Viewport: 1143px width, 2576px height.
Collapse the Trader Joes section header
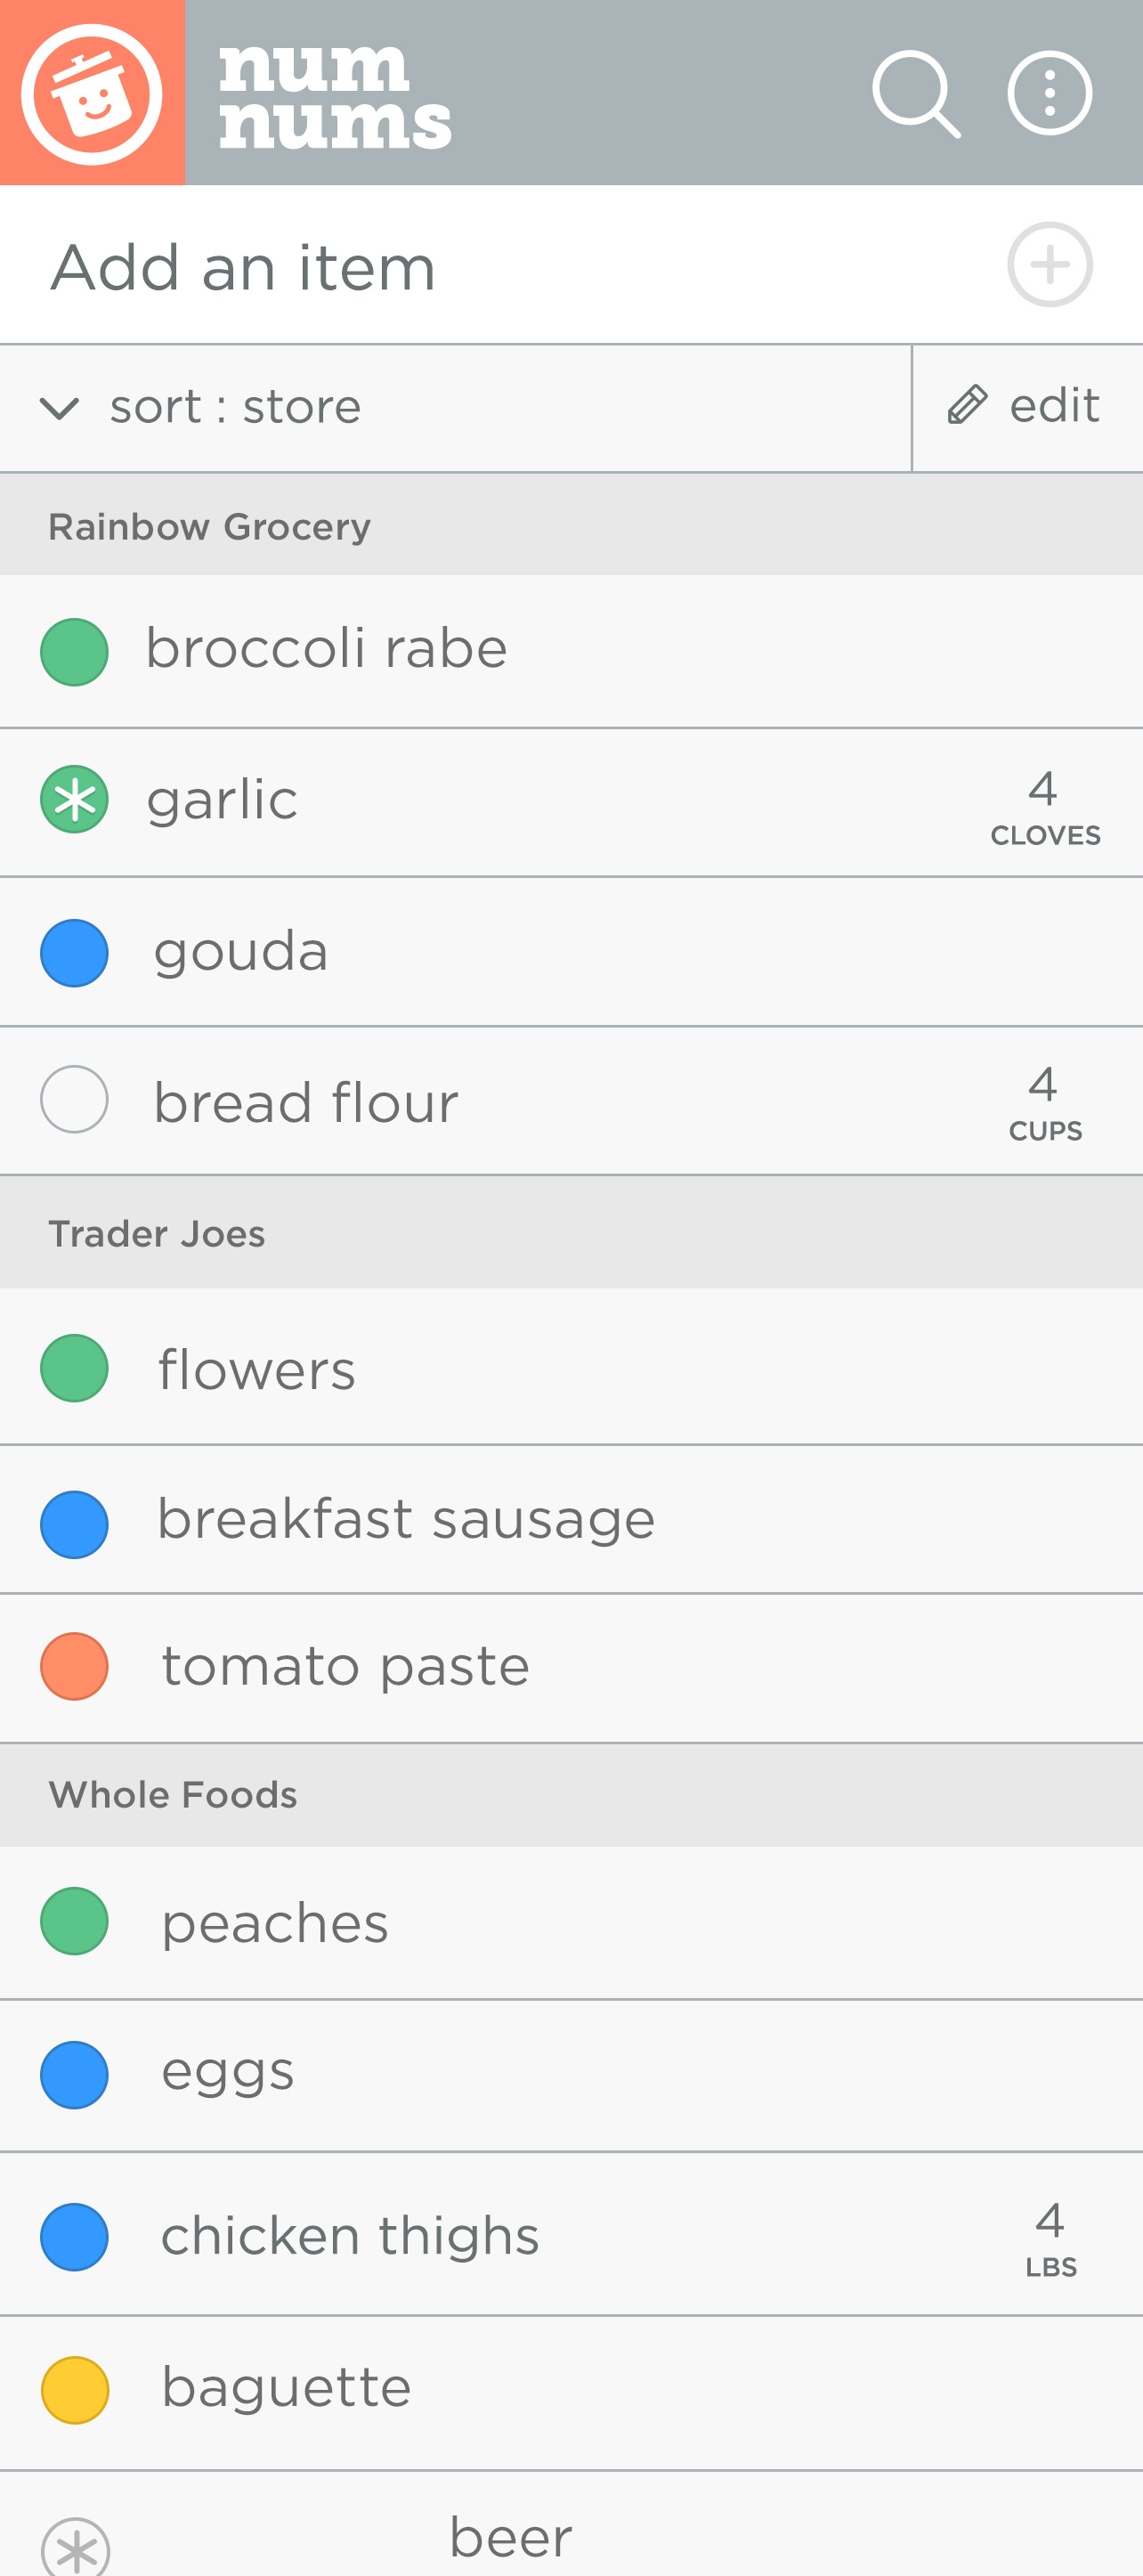pos(157,1234)
